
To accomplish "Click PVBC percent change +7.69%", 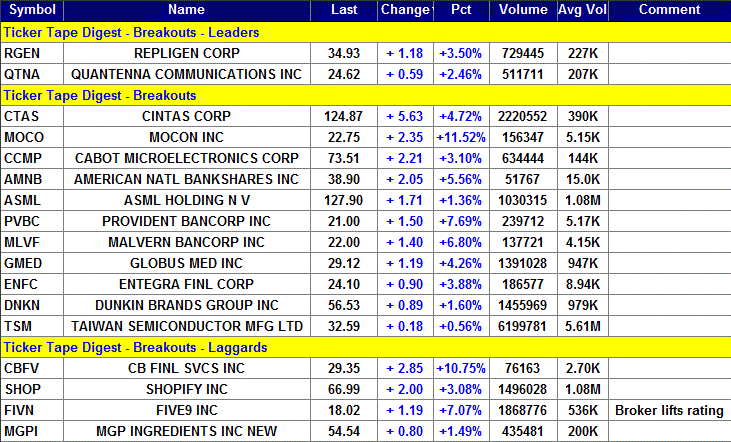I will (x=461, y=221).
